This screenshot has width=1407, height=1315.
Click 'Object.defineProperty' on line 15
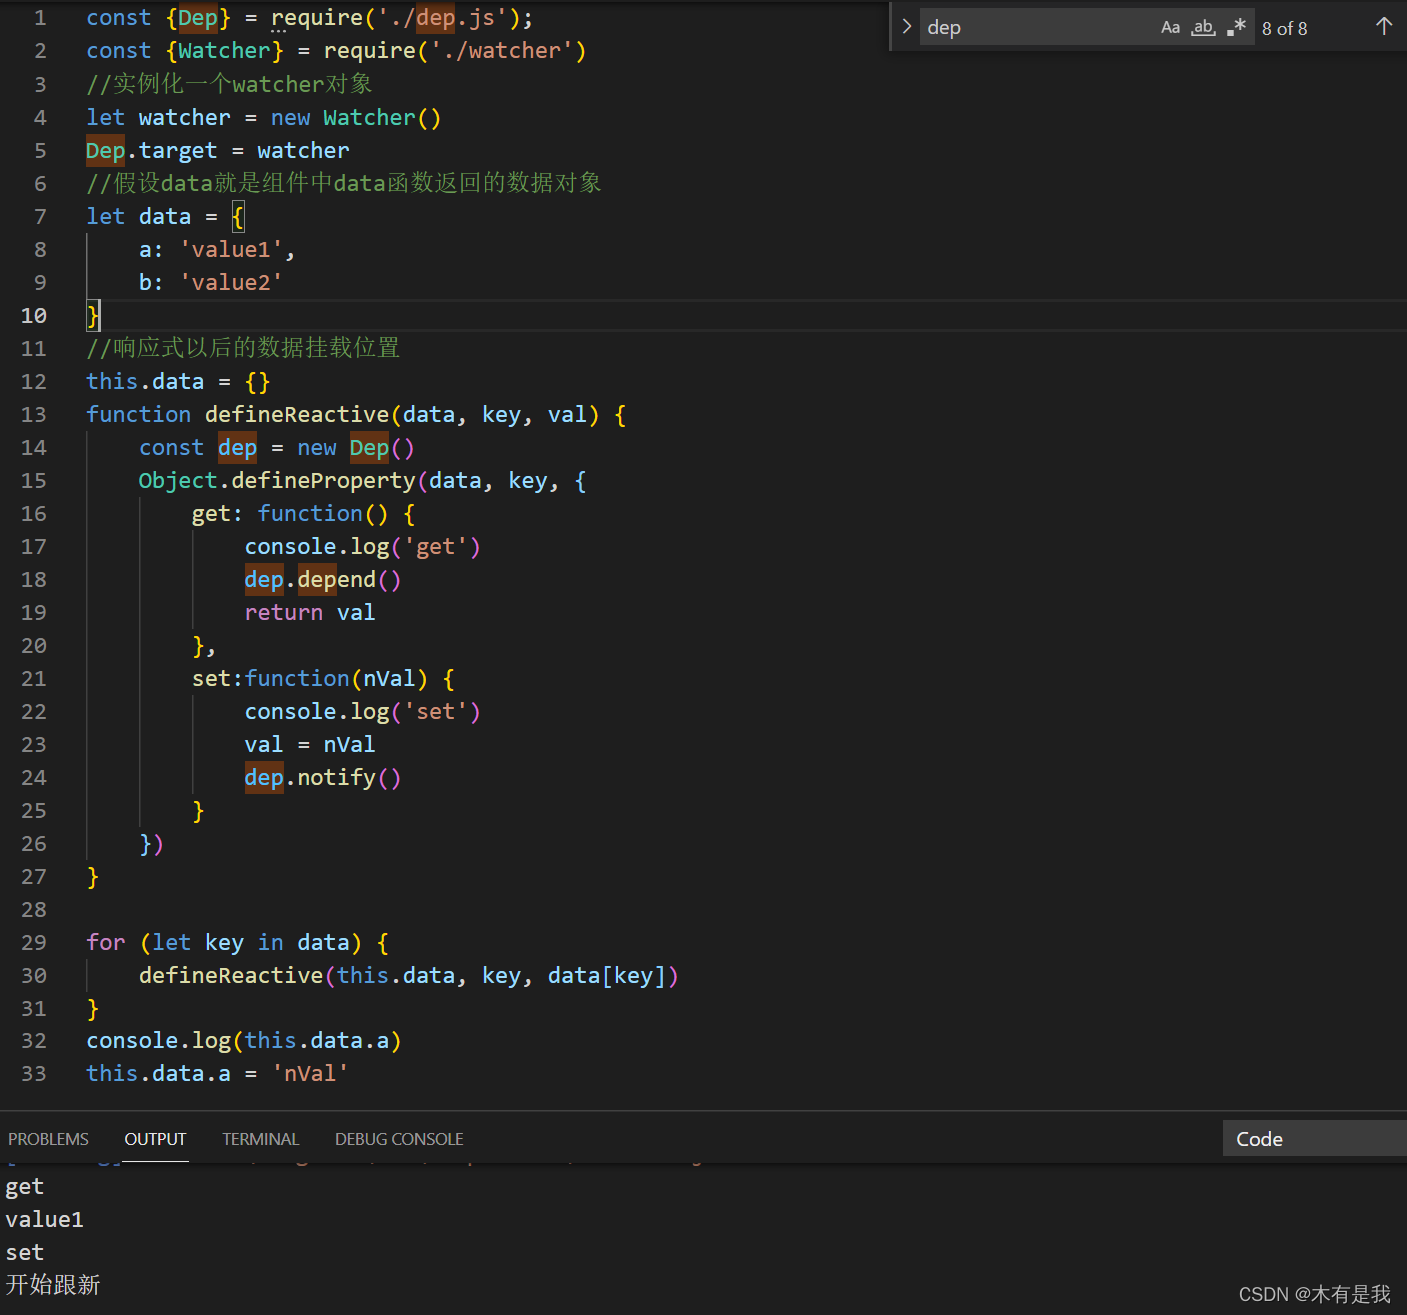pyautogui.click(x=277, y=481)
